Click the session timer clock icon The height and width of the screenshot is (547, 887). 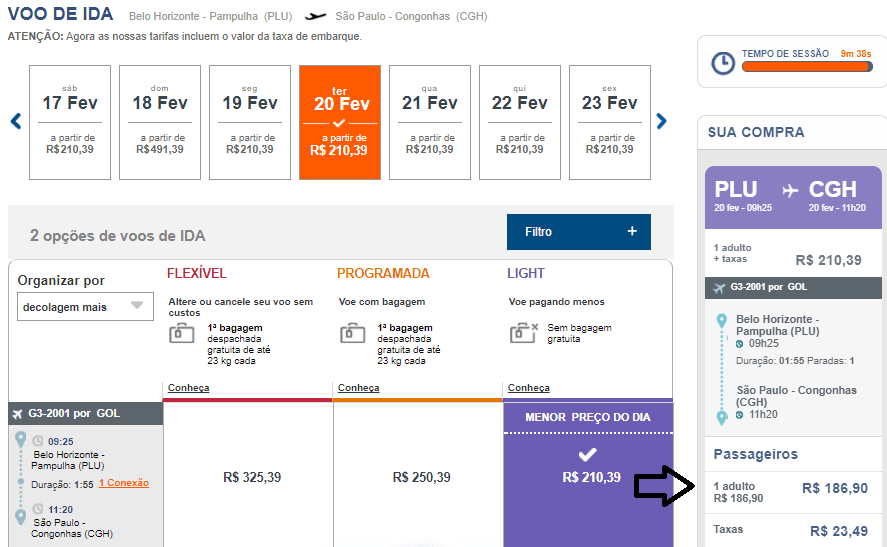click(x=722, y=63)
